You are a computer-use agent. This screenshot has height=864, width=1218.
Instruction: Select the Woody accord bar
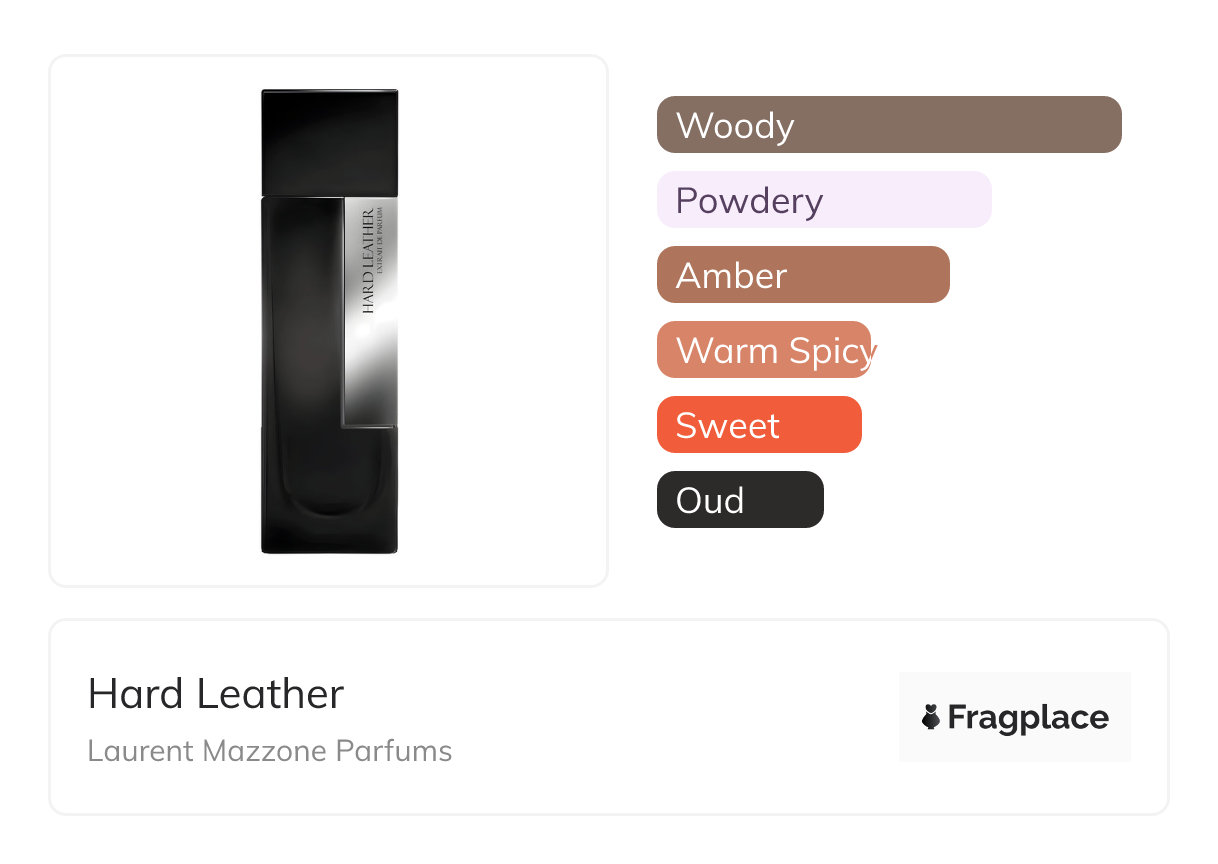pos(889,125)
